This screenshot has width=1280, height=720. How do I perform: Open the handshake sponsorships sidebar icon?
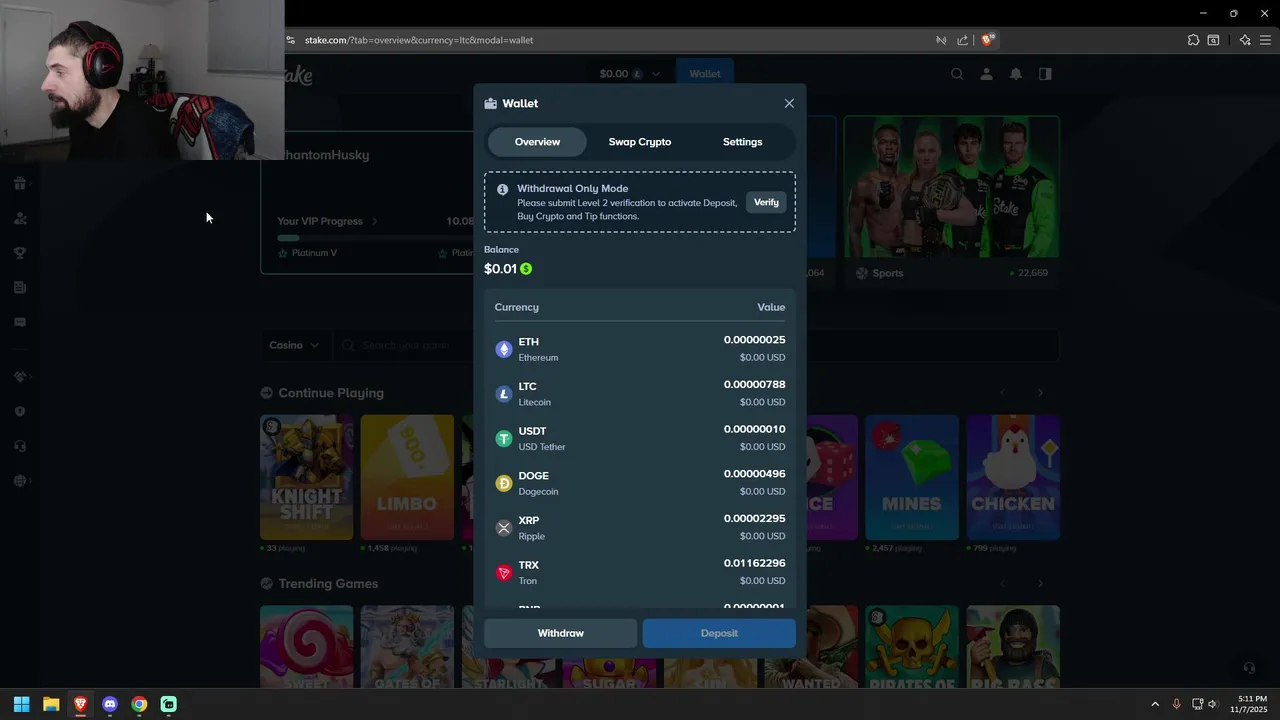point(20,377)
